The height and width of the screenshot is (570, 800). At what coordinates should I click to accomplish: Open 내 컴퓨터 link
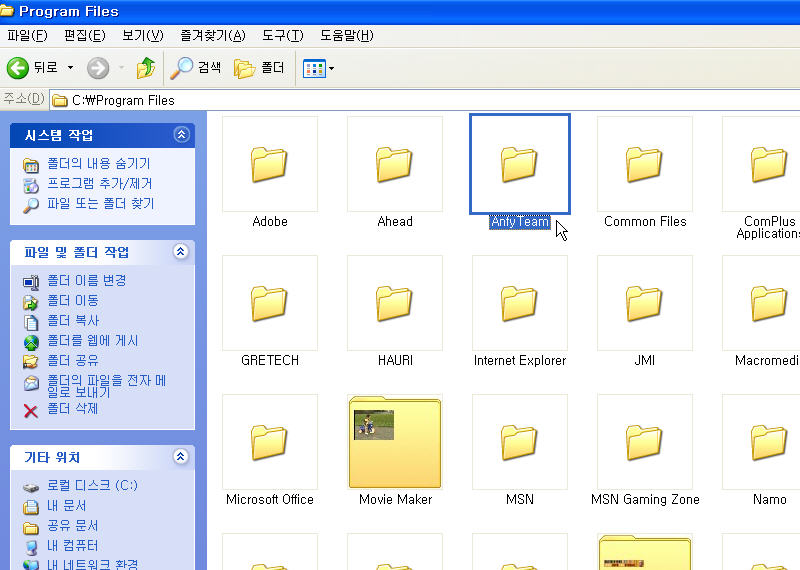click(72, 546)
